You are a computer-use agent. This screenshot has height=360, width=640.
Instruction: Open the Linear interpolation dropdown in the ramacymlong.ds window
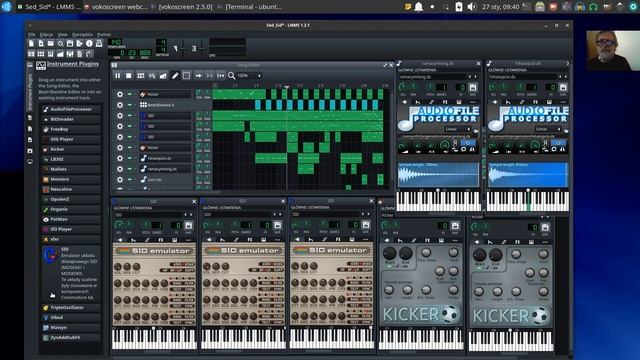pos(458,129)
